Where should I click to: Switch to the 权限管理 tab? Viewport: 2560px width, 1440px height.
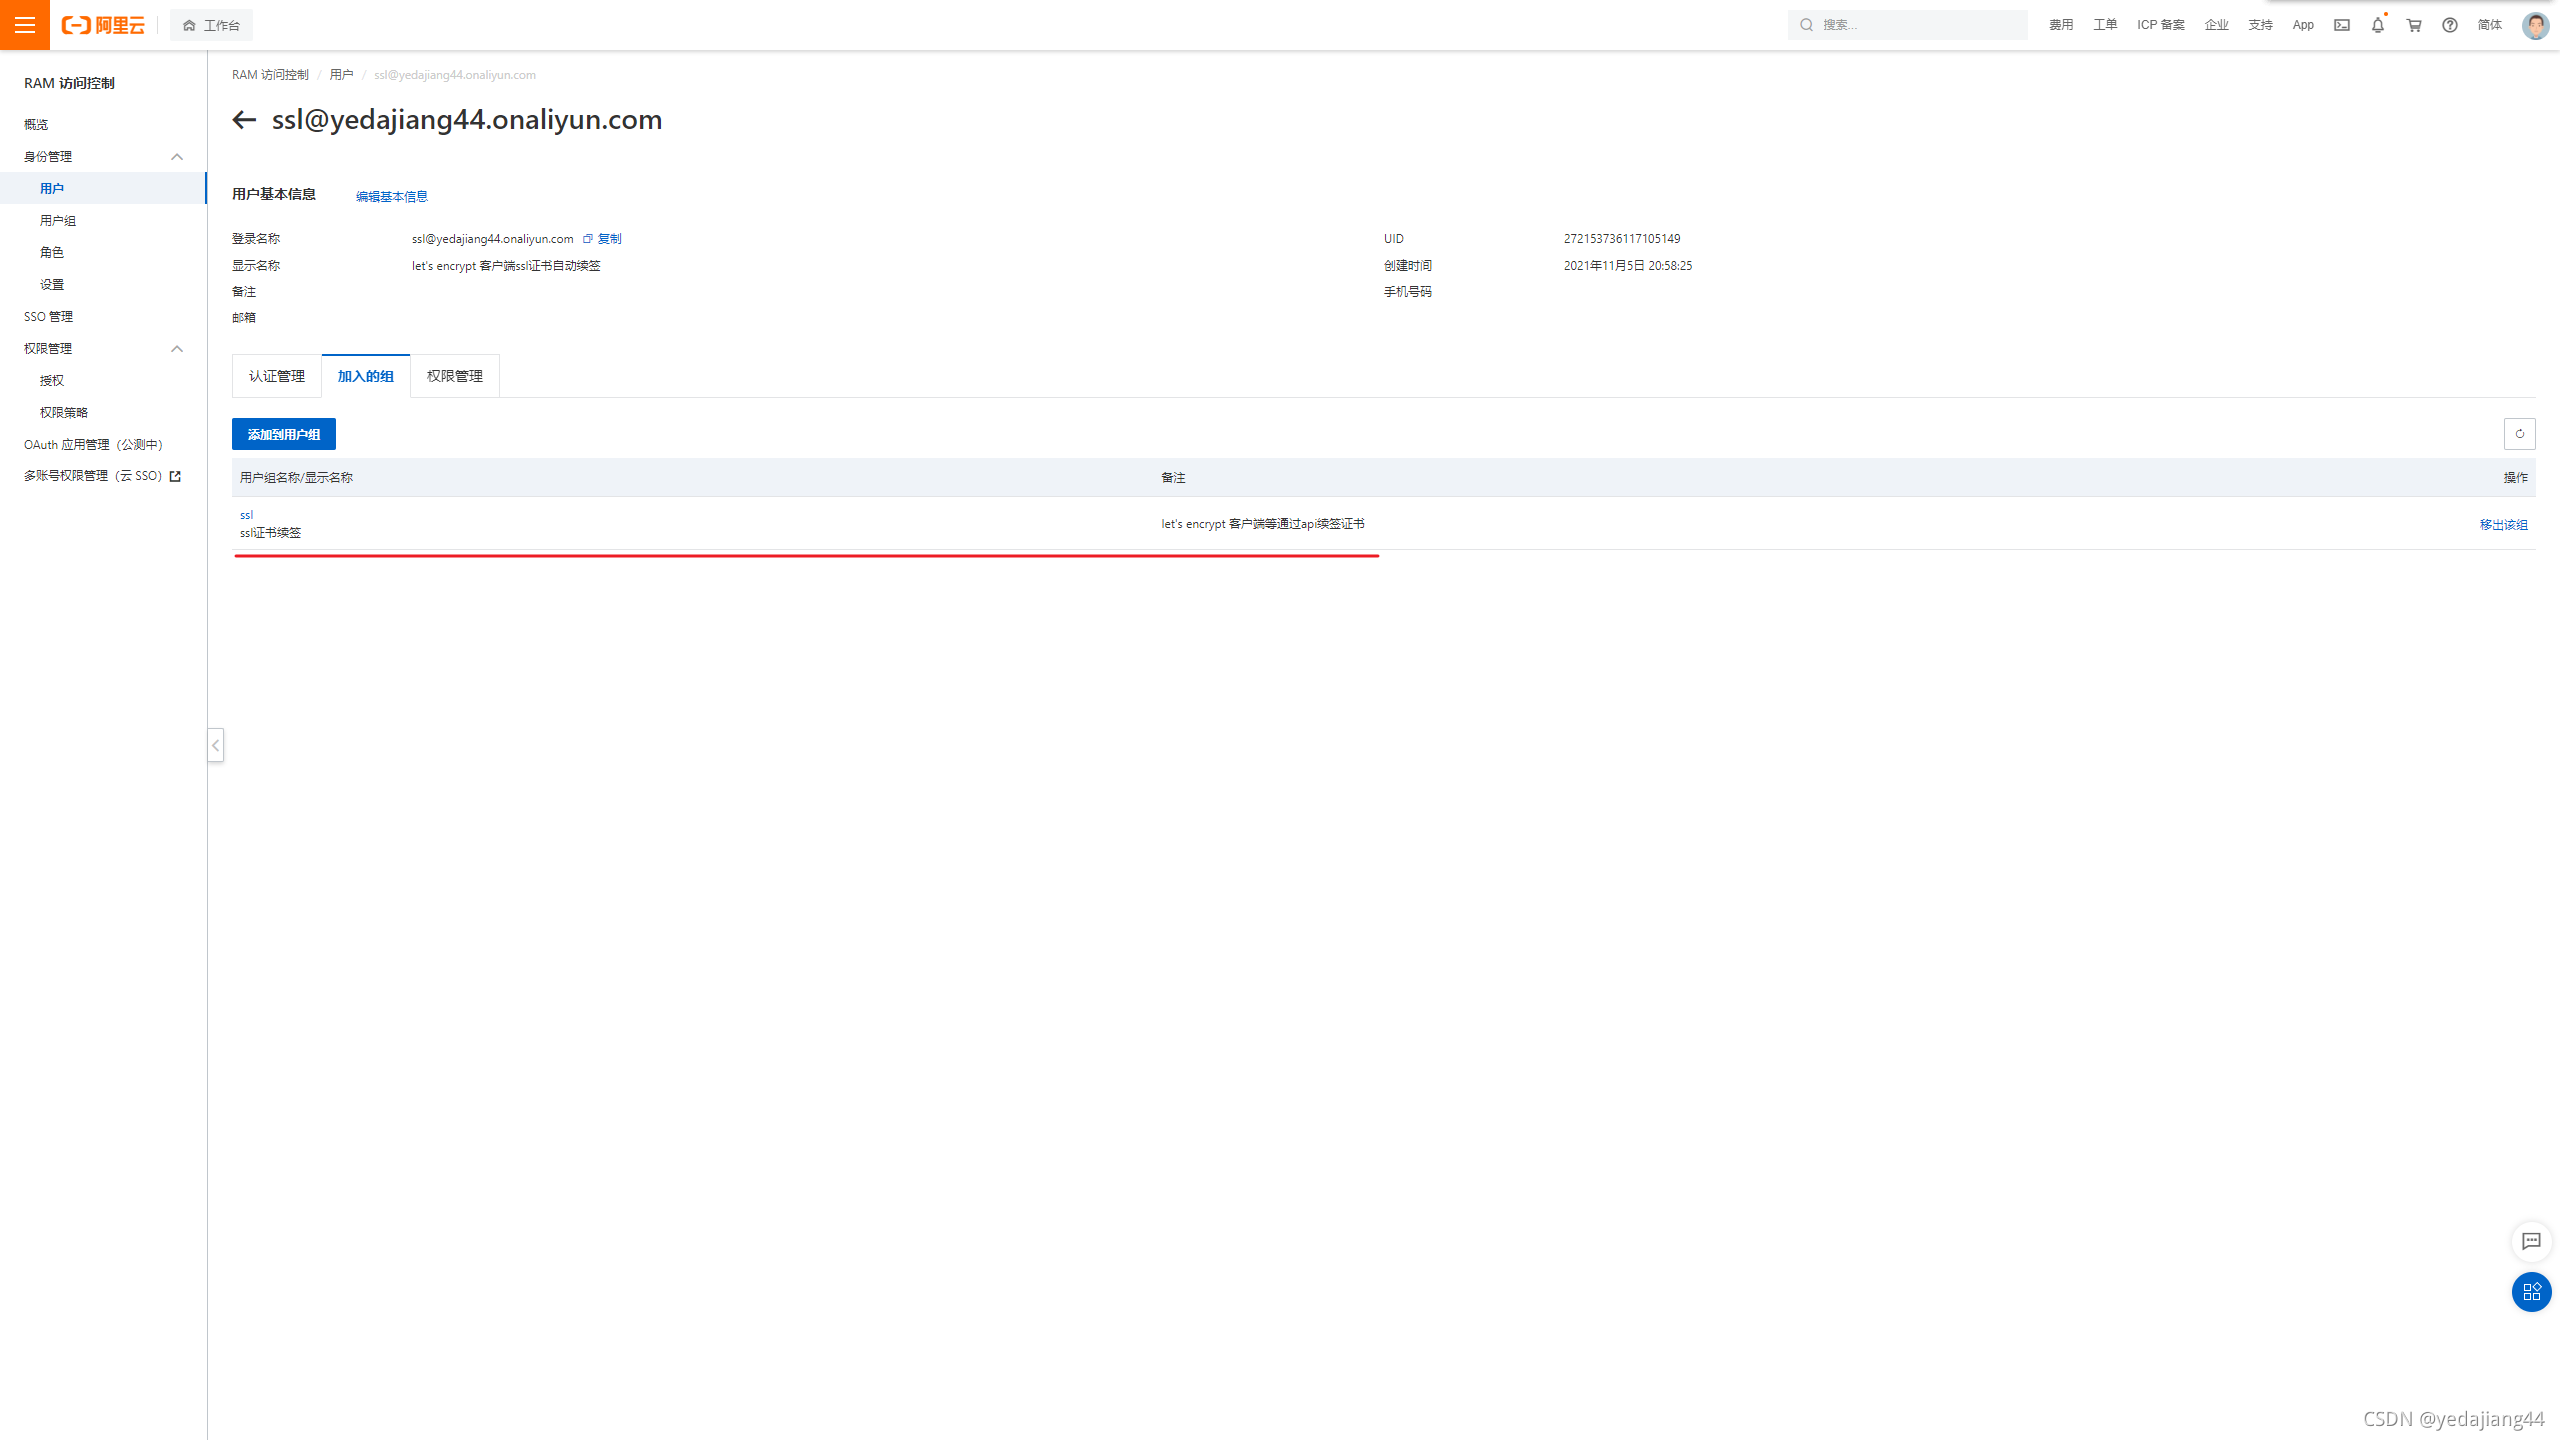click(455, 376)
